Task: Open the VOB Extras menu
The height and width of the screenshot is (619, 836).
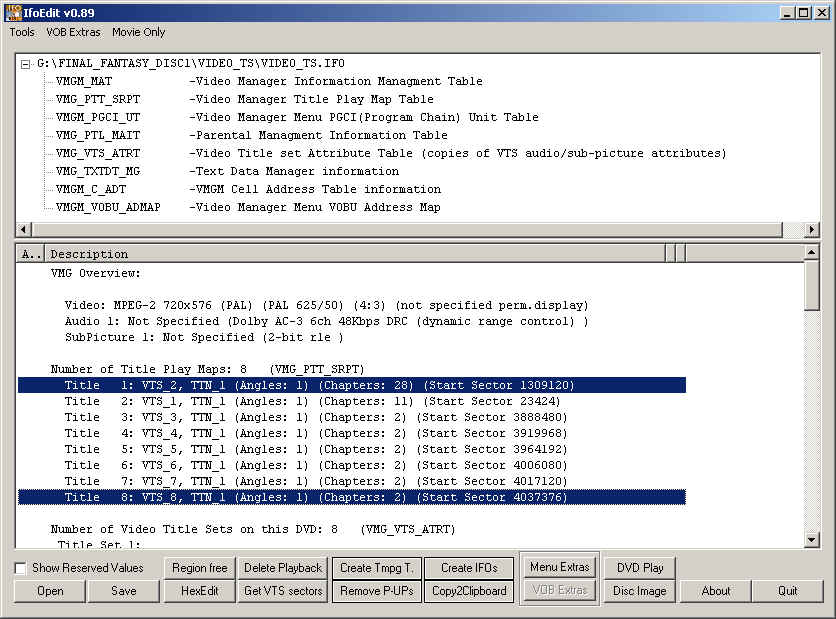Action: [73, 33]
